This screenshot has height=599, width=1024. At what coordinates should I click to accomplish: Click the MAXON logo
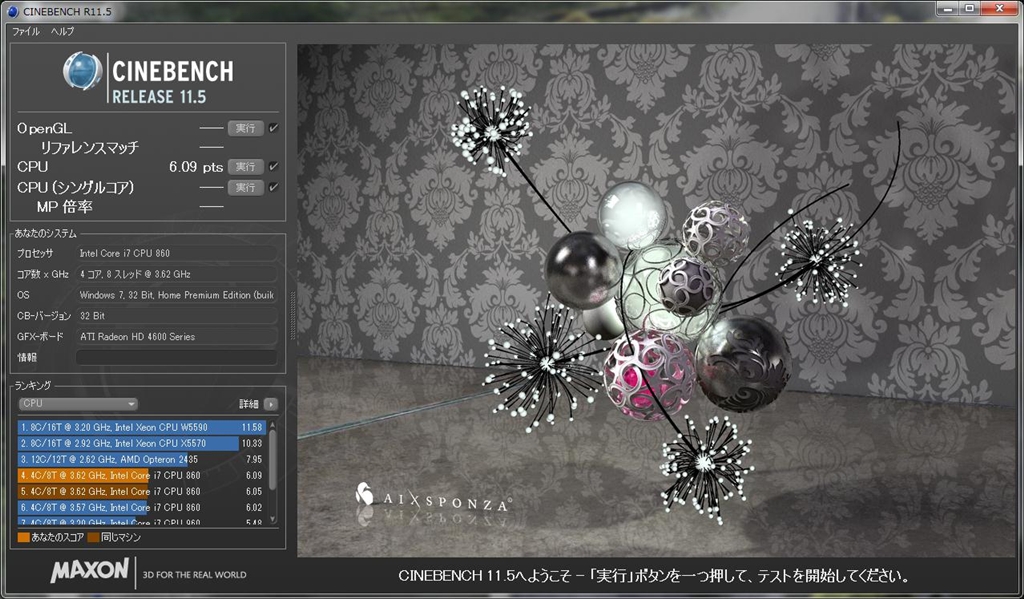pyautogui.click(x=90, y=570)
